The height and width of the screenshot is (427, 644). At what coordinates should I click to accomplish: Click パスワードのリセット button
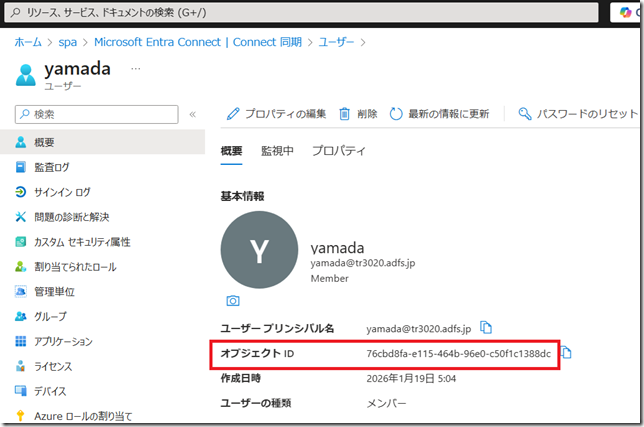(x=578, y=114)
